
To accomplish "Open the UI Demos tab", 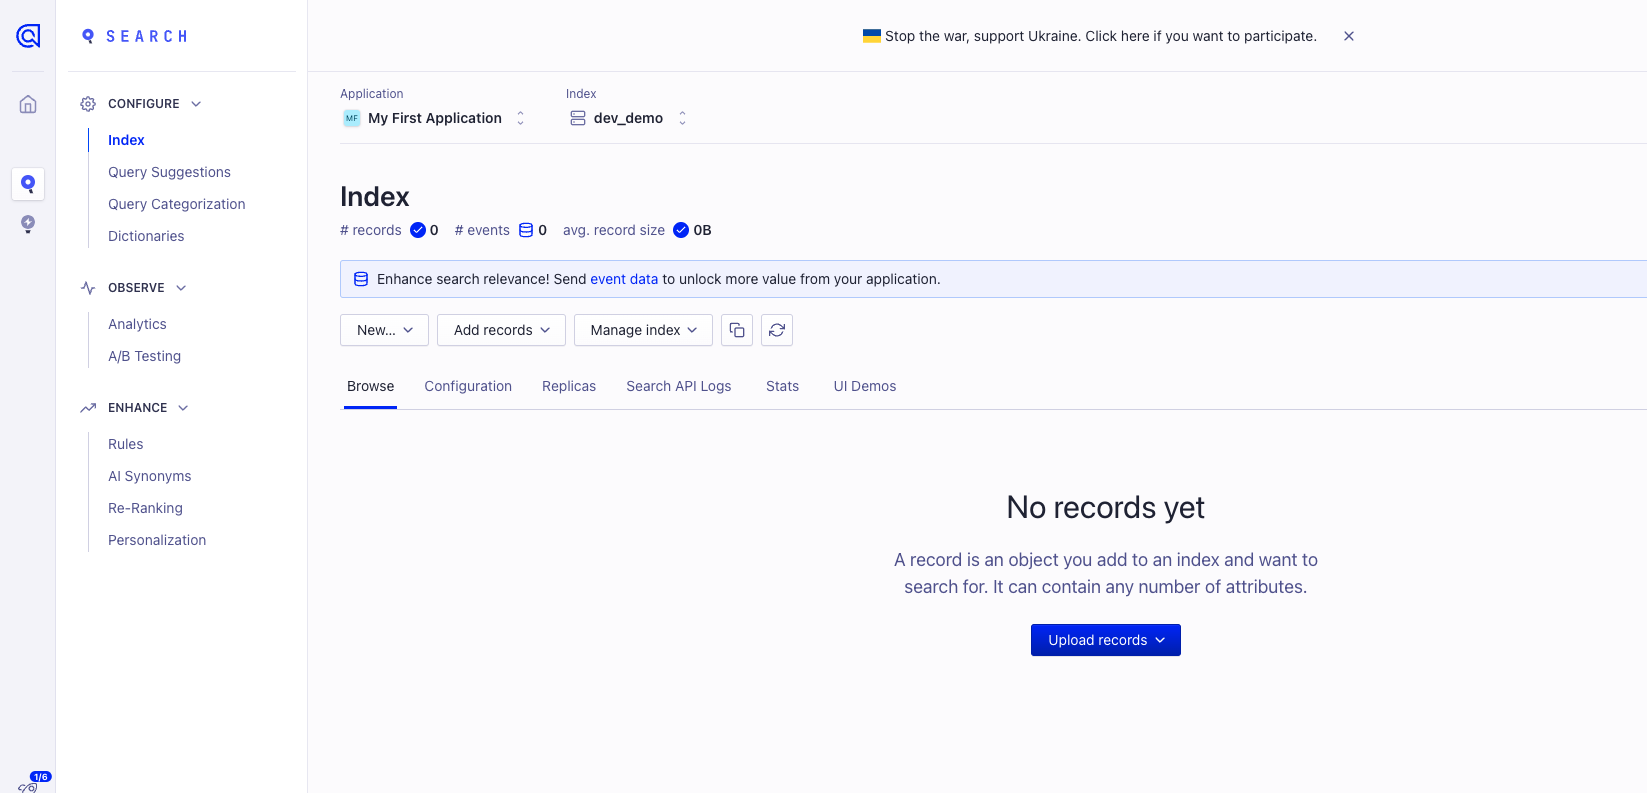I will [865, 386].
